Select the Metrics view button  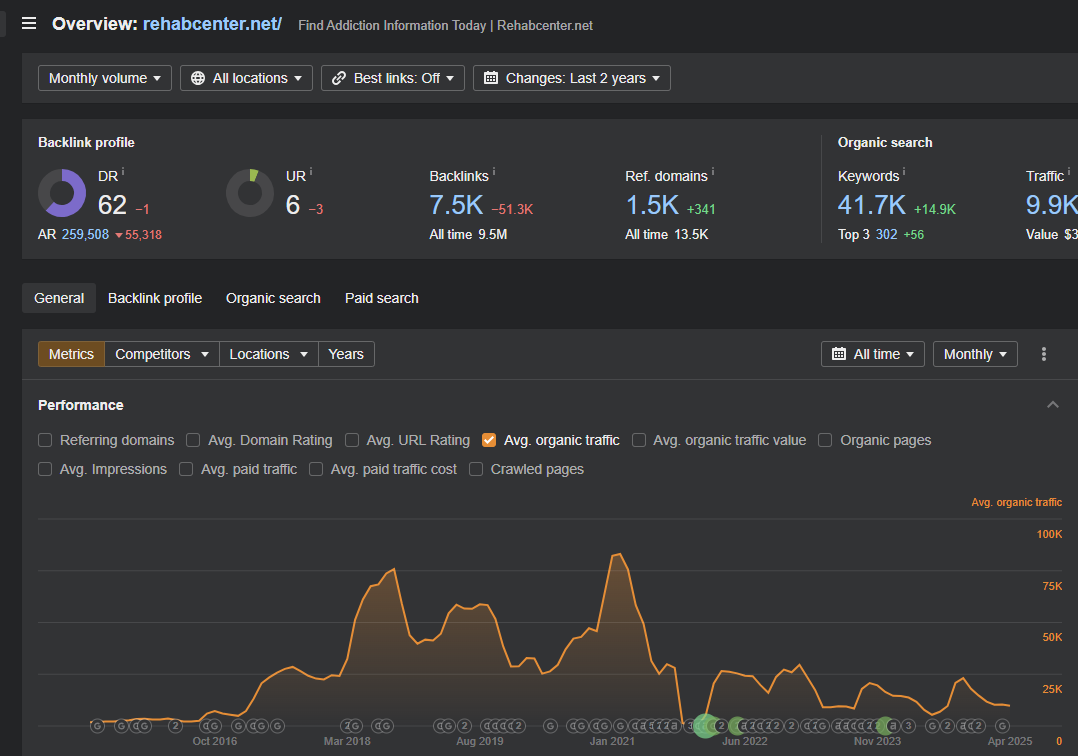(72, 354)
